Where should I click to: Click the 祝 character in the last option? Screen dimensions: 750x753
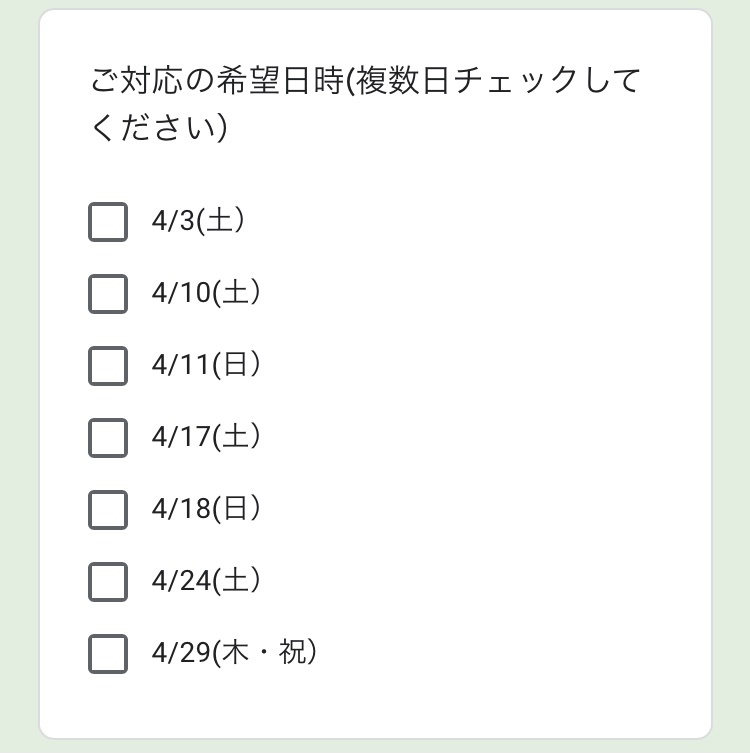292,652
